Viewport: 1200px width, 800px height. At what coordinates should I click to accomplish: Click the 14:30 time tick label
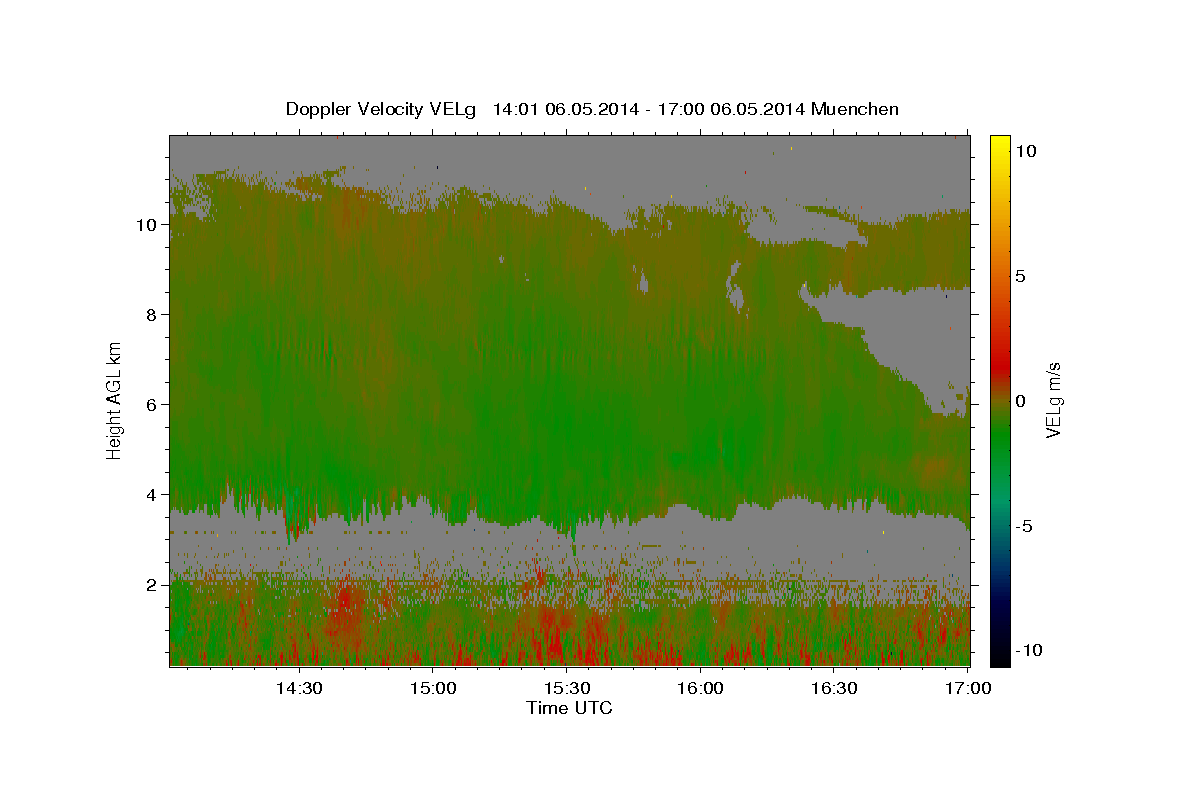pos(298,689)
